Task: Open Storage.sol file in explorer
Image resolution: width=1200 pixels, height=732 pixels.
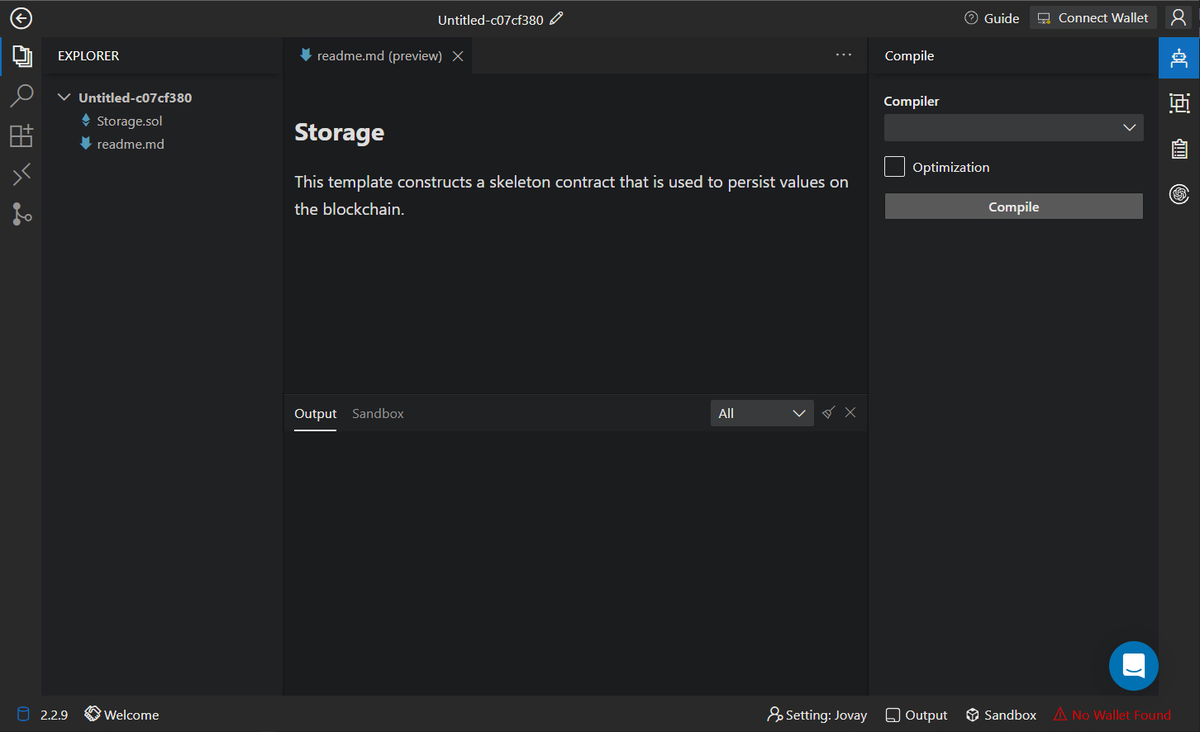Action: (129, 121)
